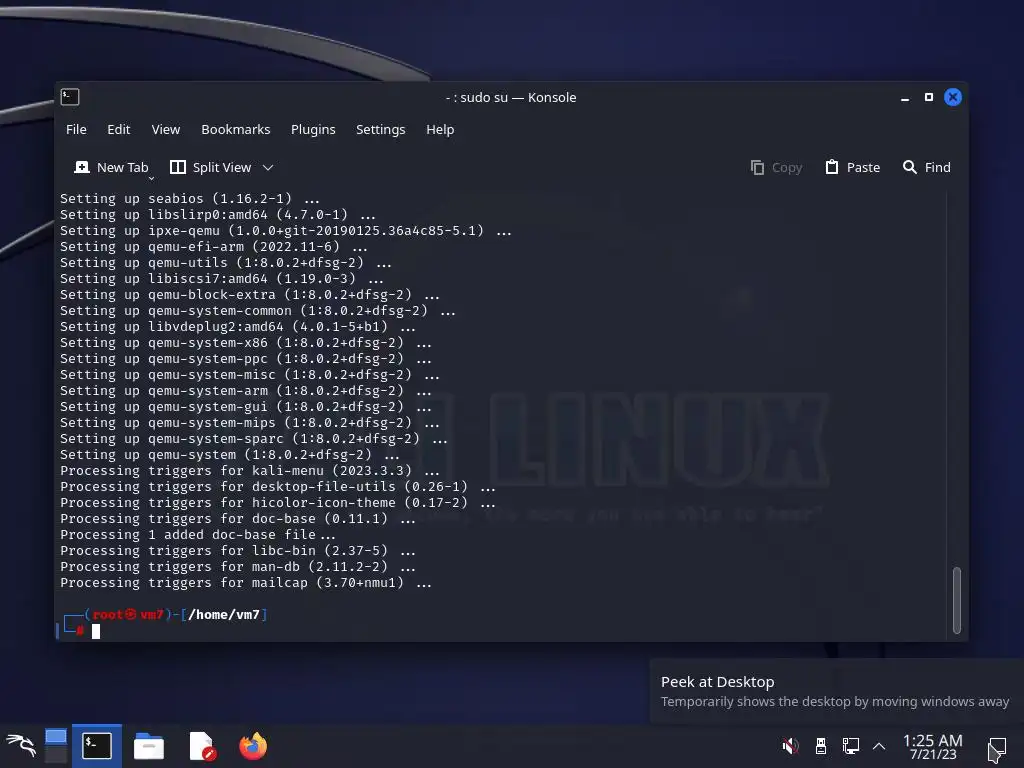Click 'Setting up libvdeplug2:amd64' line
The height and width of the screenshot is (768, 1024).
pos(238,327)
